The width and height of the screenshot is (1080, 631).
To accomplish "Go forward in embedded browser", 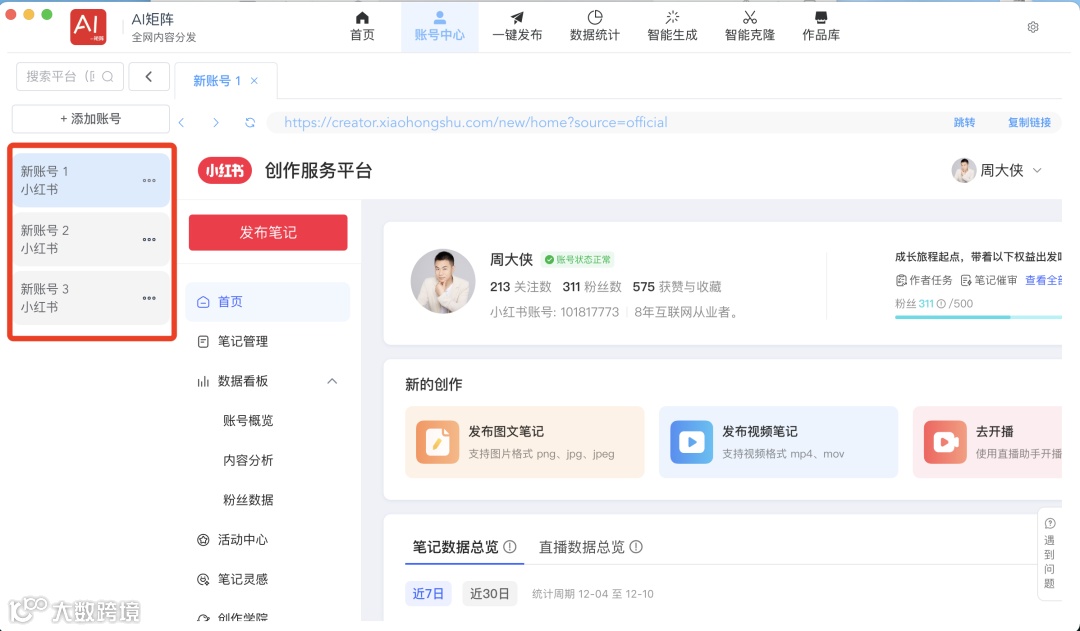I will coord(216,123).
